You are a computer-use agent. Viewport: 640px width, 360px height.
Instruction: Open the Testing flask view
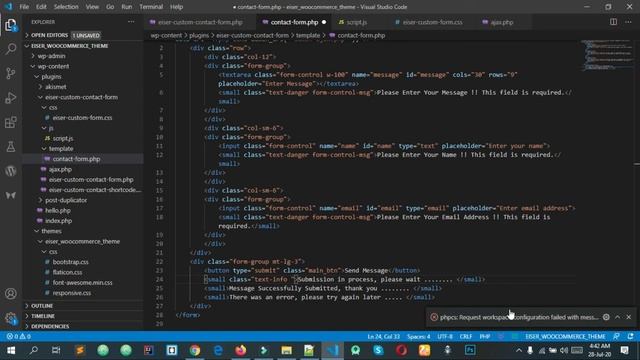11,147
